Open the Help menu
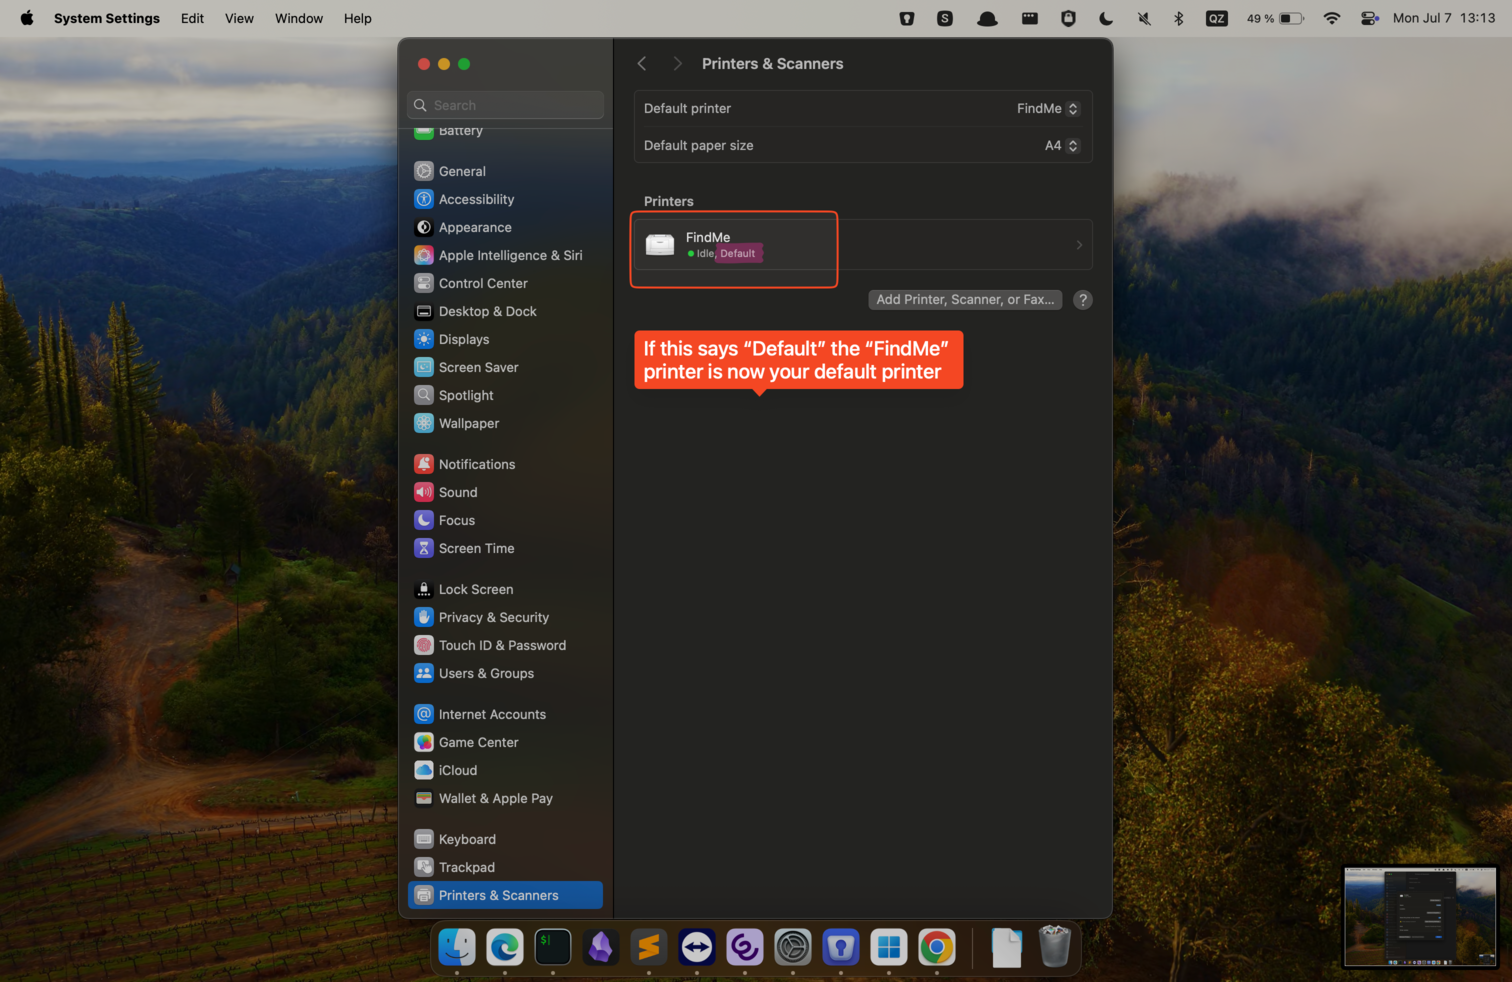Screen dimensions: 1512x982 [x=357, y=18]
